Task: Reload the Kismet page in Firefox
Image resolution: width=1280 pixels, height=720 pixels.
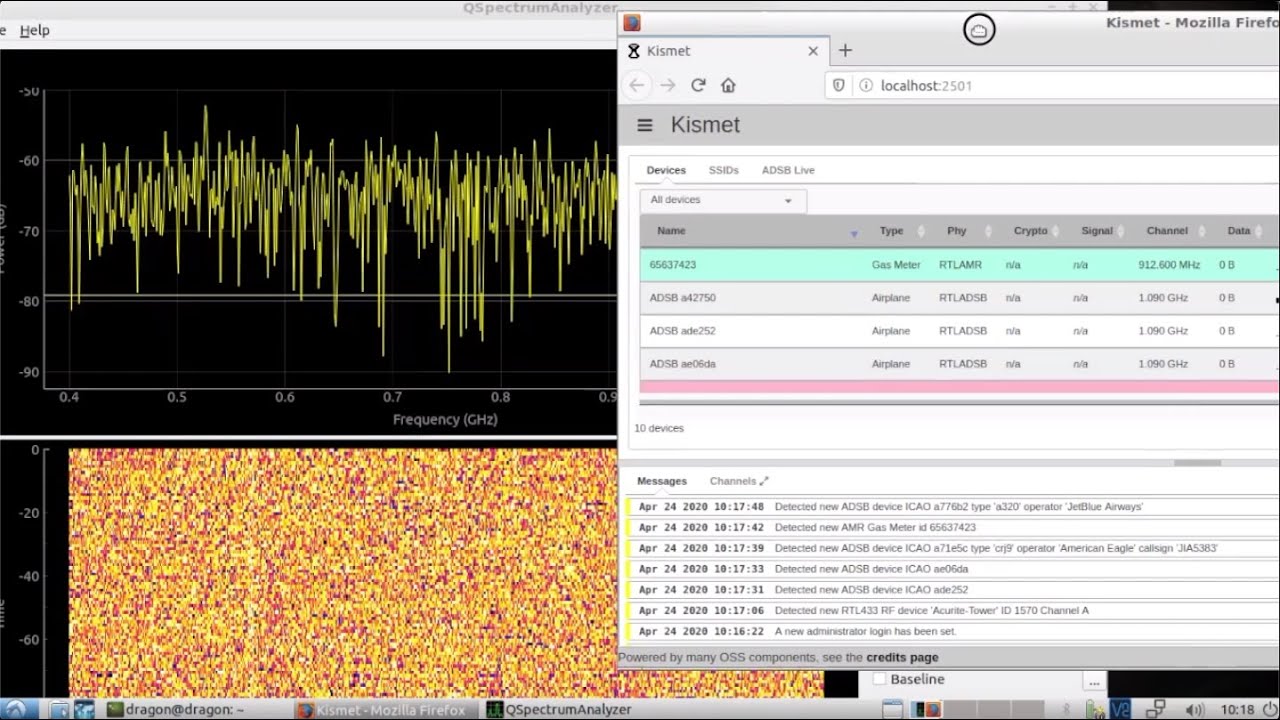Action: tap(698, 85)
